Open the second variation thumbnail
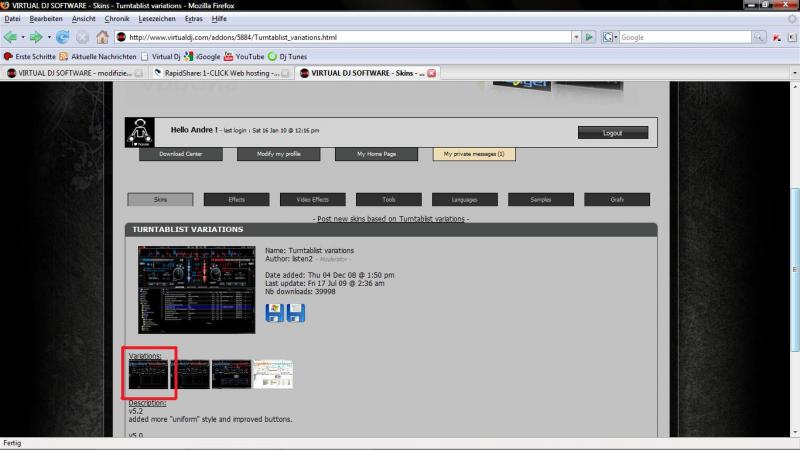Viewport: 800px width, 450px height. (190, 374)
